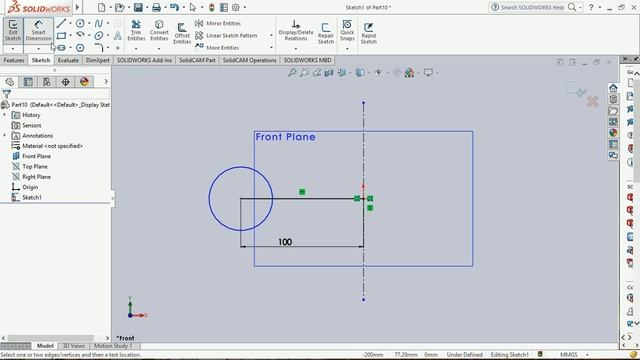Viewport: 640px width, 360px height.
Task: Click the Undo icon
Action: click(x=174, y=7)
